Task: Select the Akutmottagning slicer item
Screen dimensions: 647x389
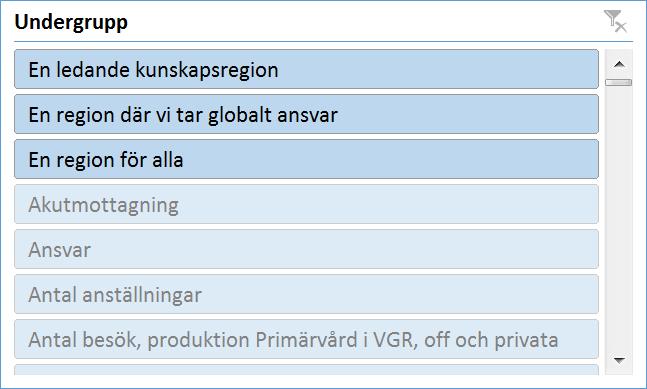Action: (x=306, y=204)
